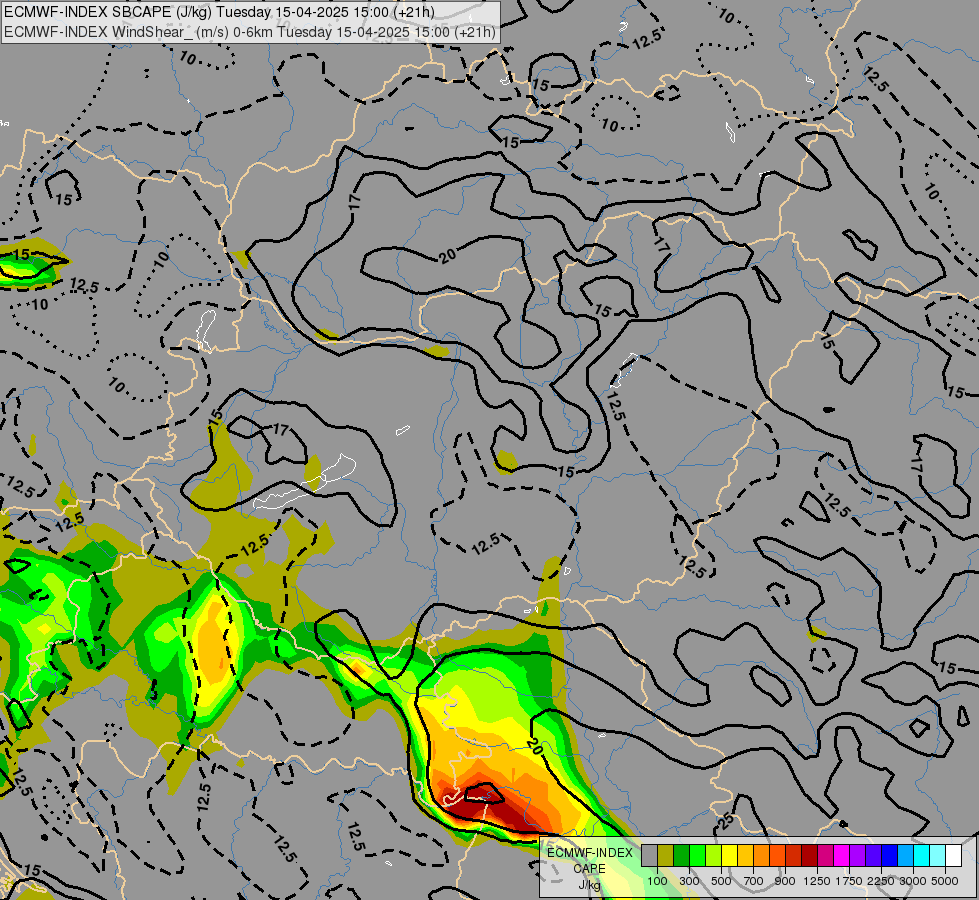Click the pure dark blue legend swatch
This screenshot has width=979, height=900.
[x=889, y=855]
